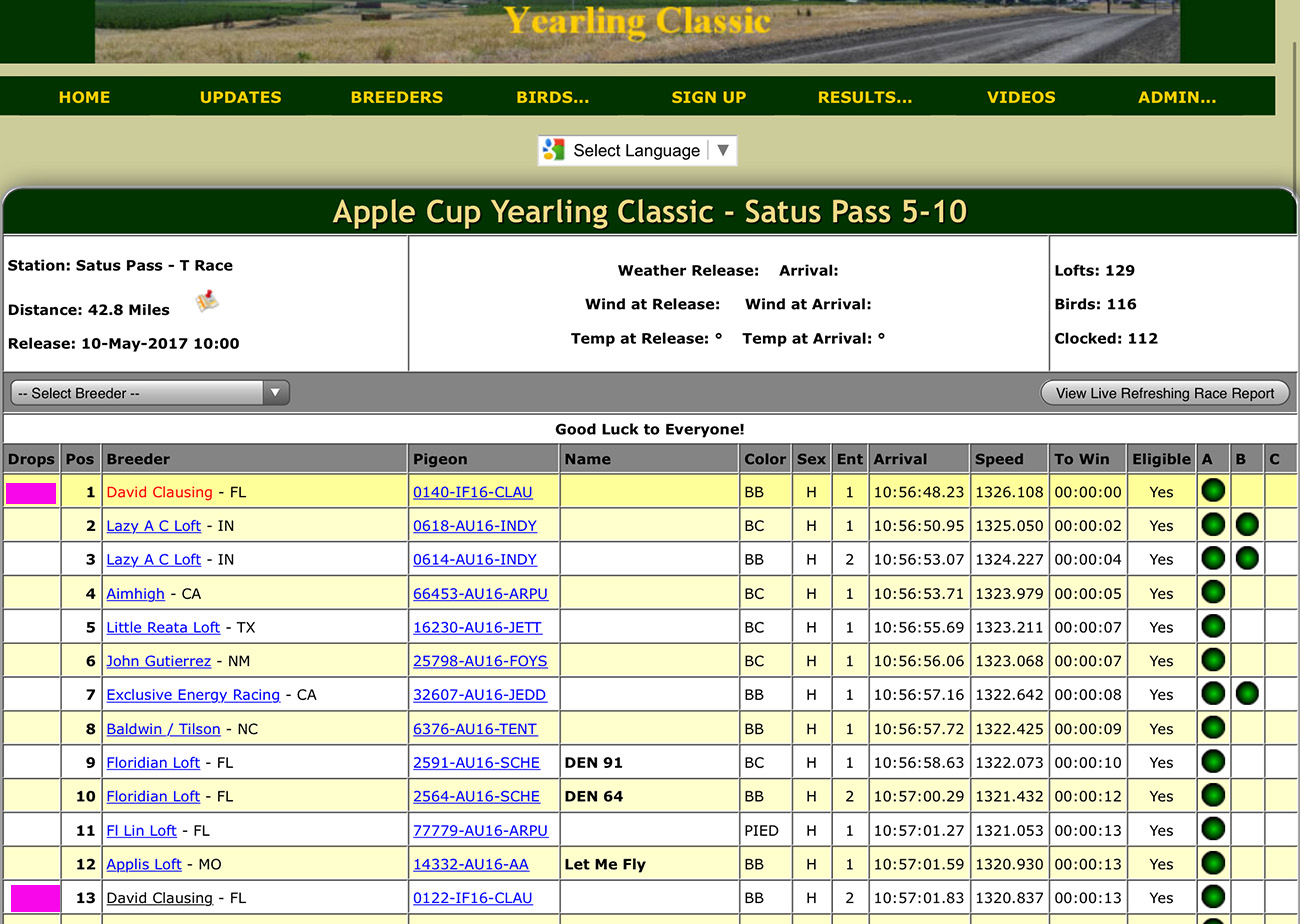Click magenta drop swatch in position 1 row
Screen dimensions: 1300x924
(x=31, y=492)
